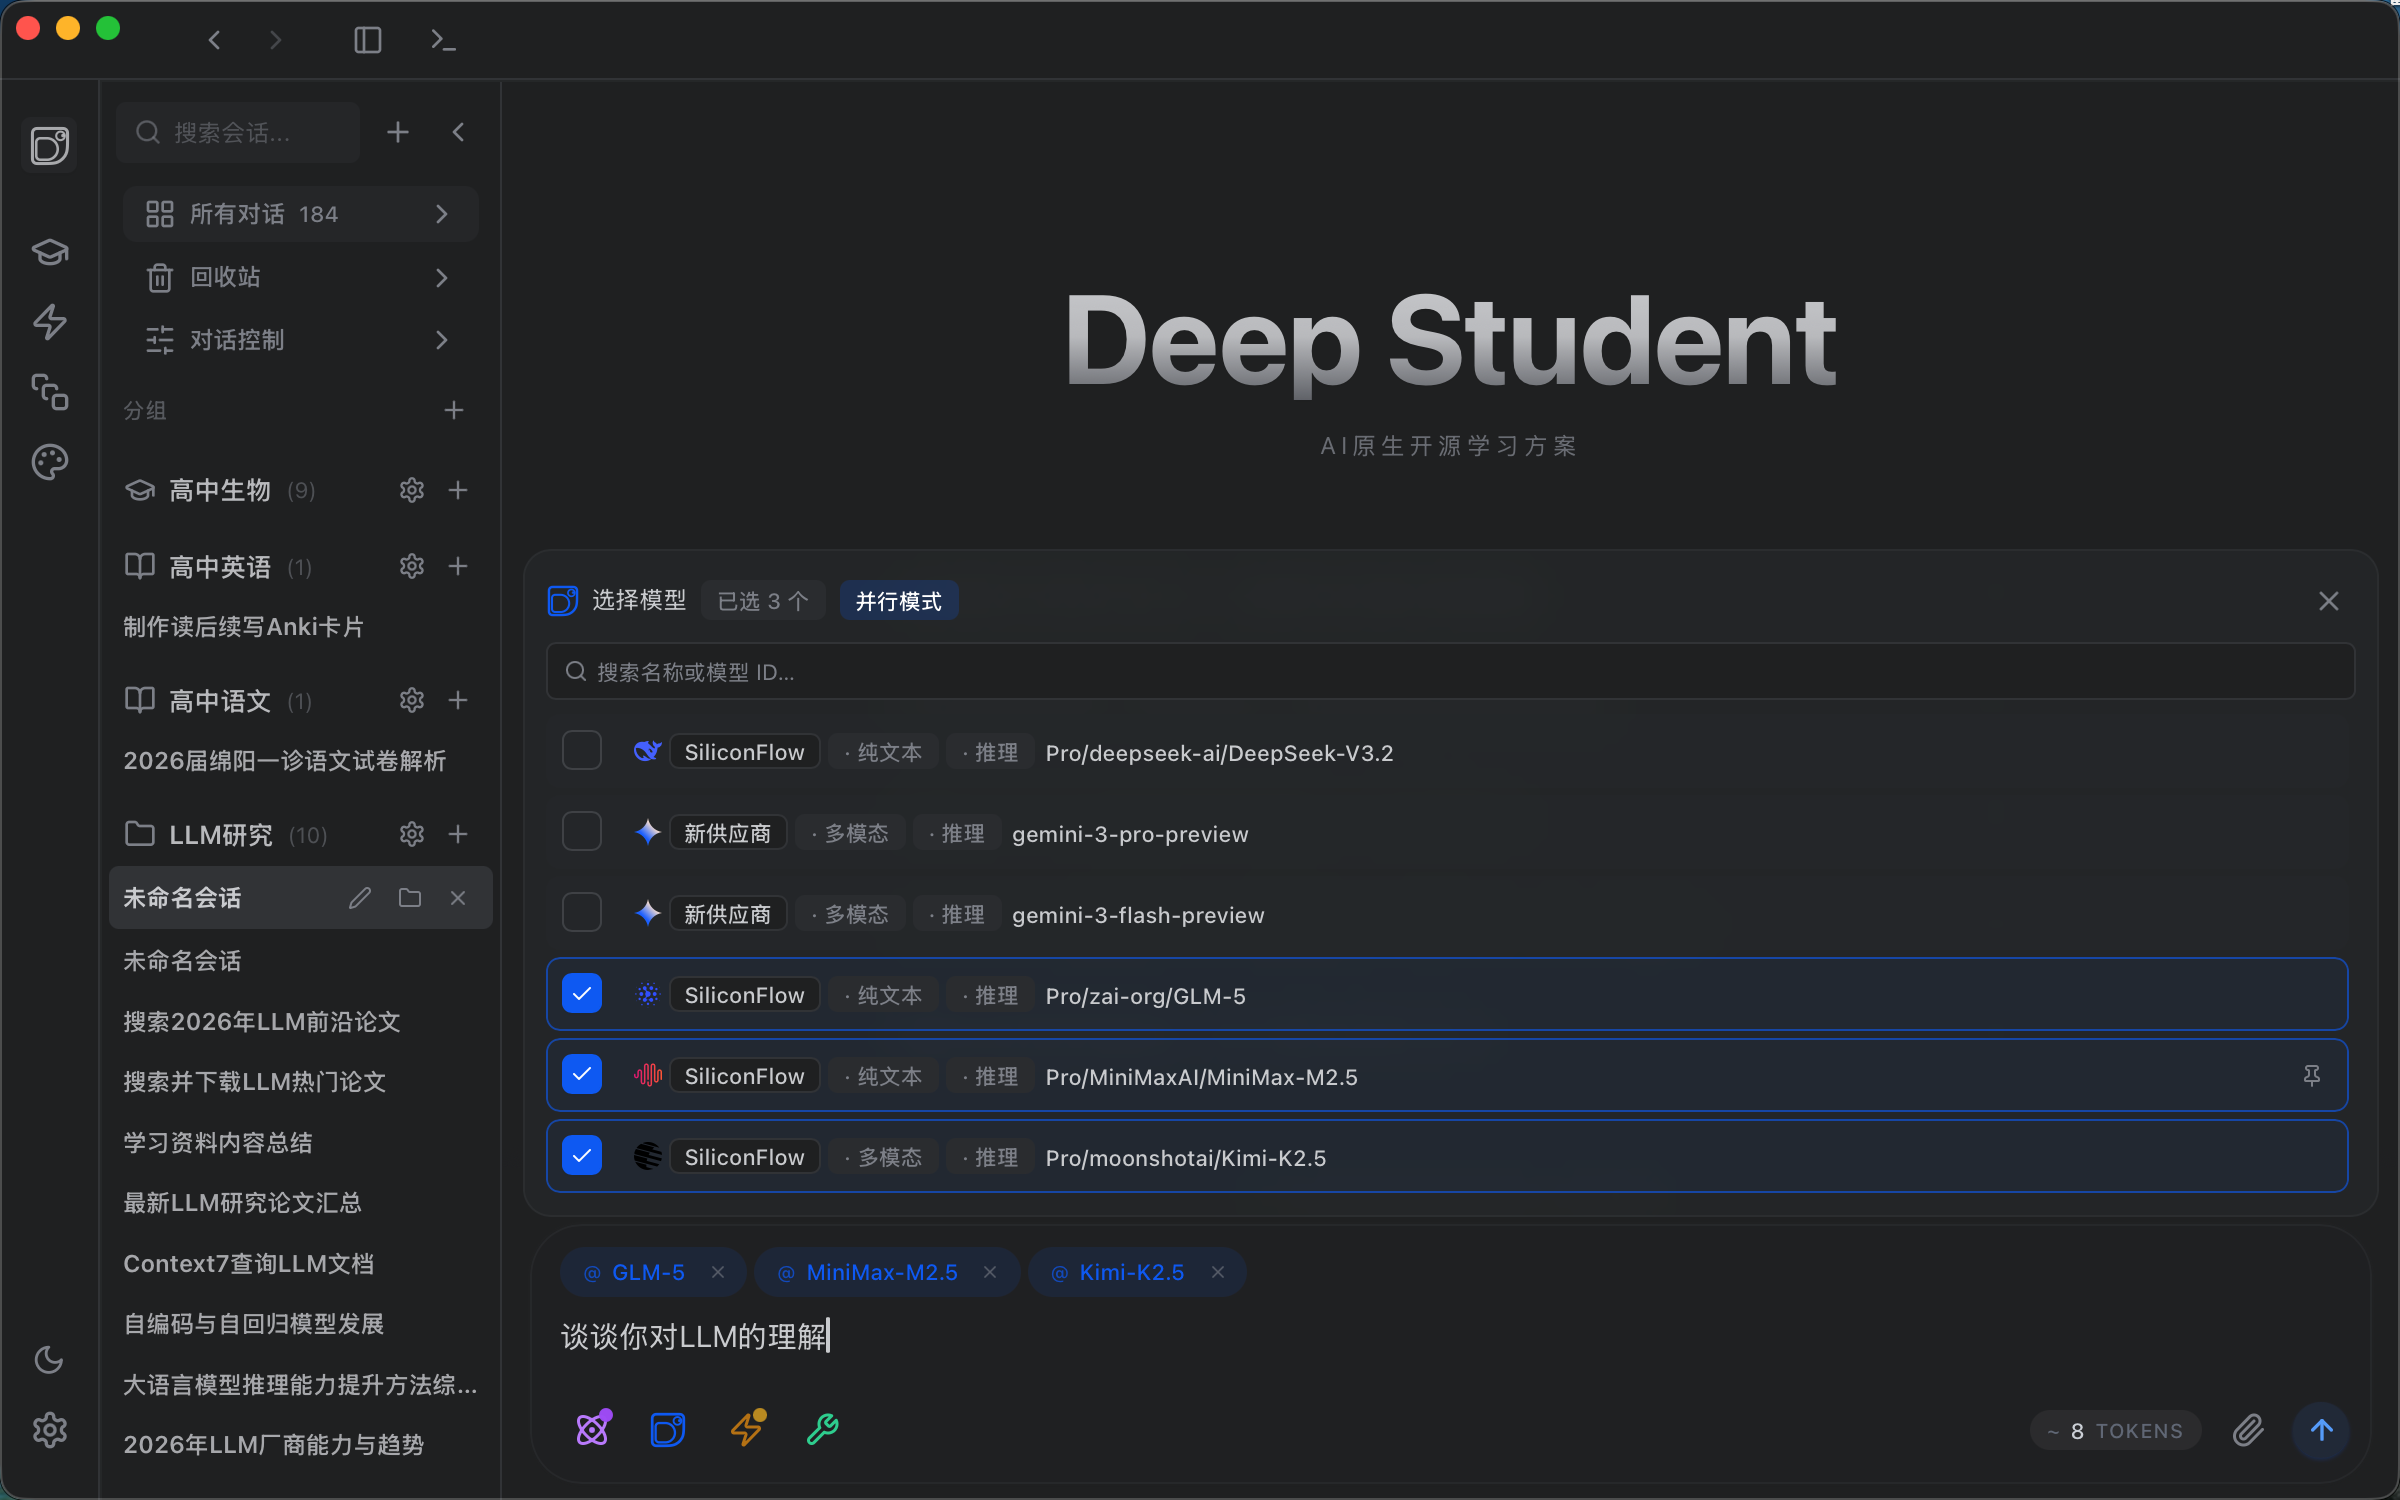Go back with the left arrow in title bar
The width and height of the screenshot is (2400, 1500).
(x=214, y=40)
